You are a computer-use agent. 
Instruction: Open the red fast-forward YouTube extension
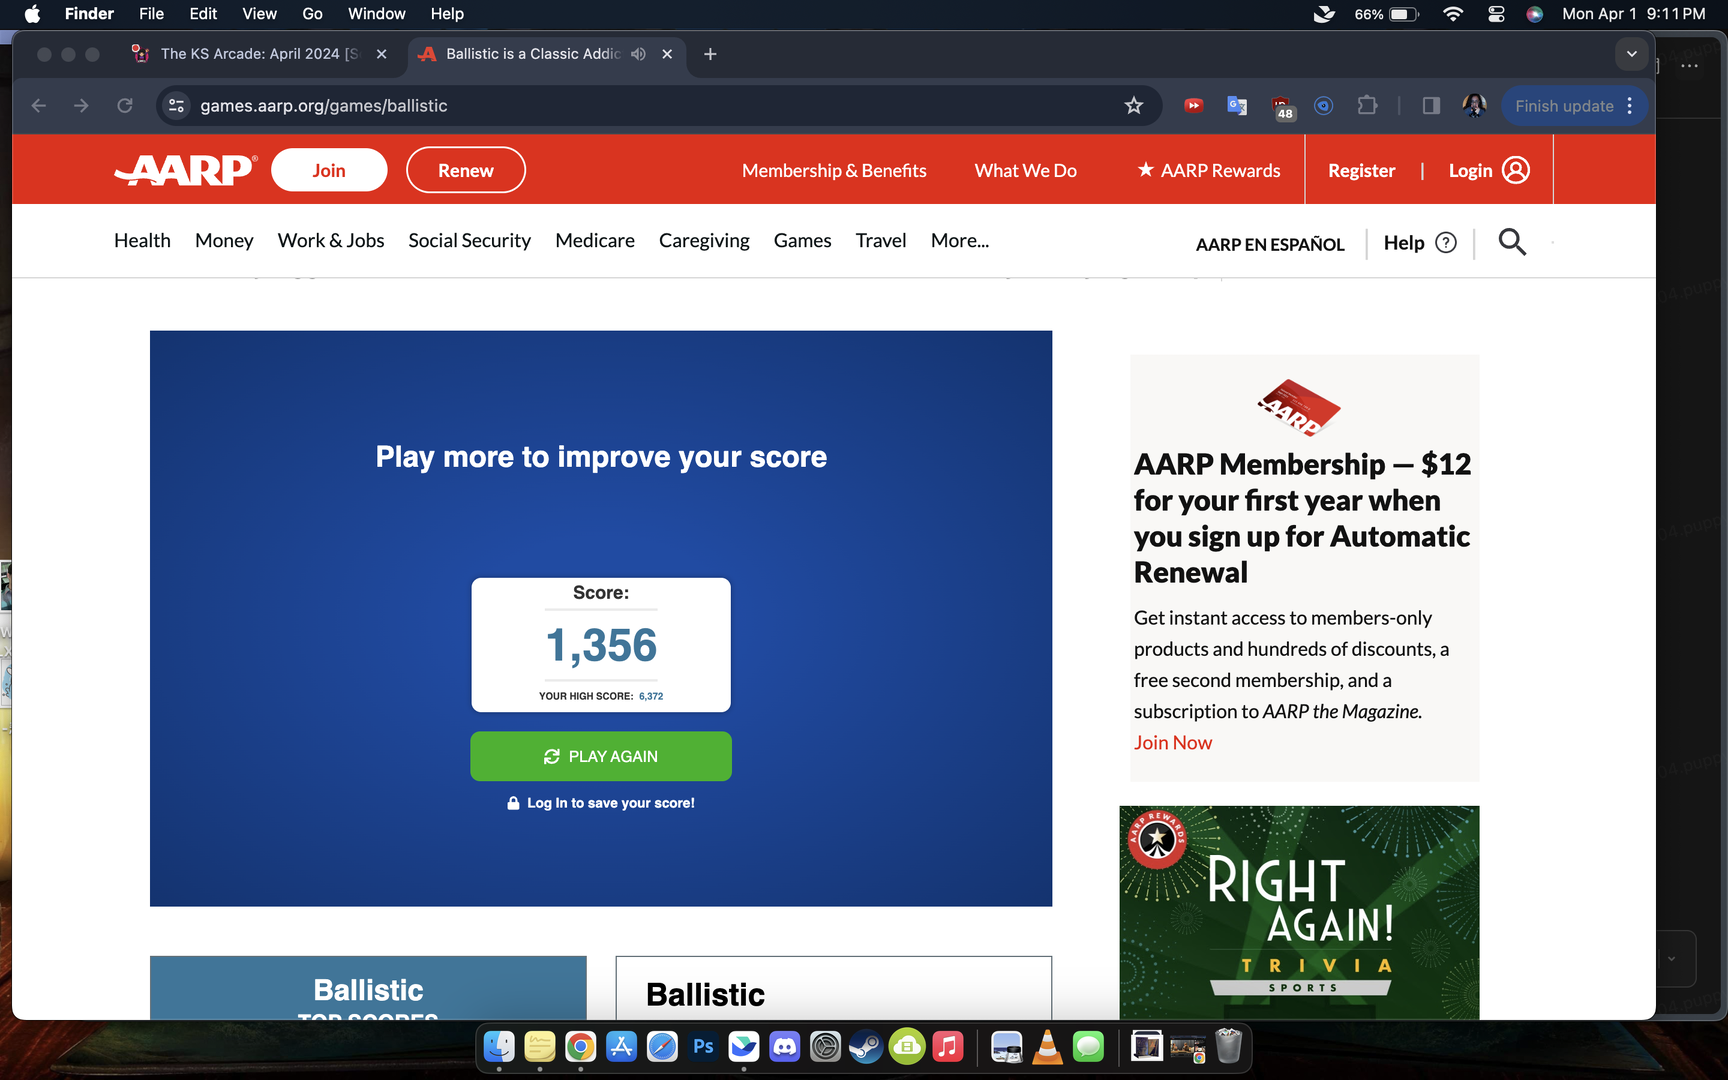pyautogui.click(x=1193, y=106)
